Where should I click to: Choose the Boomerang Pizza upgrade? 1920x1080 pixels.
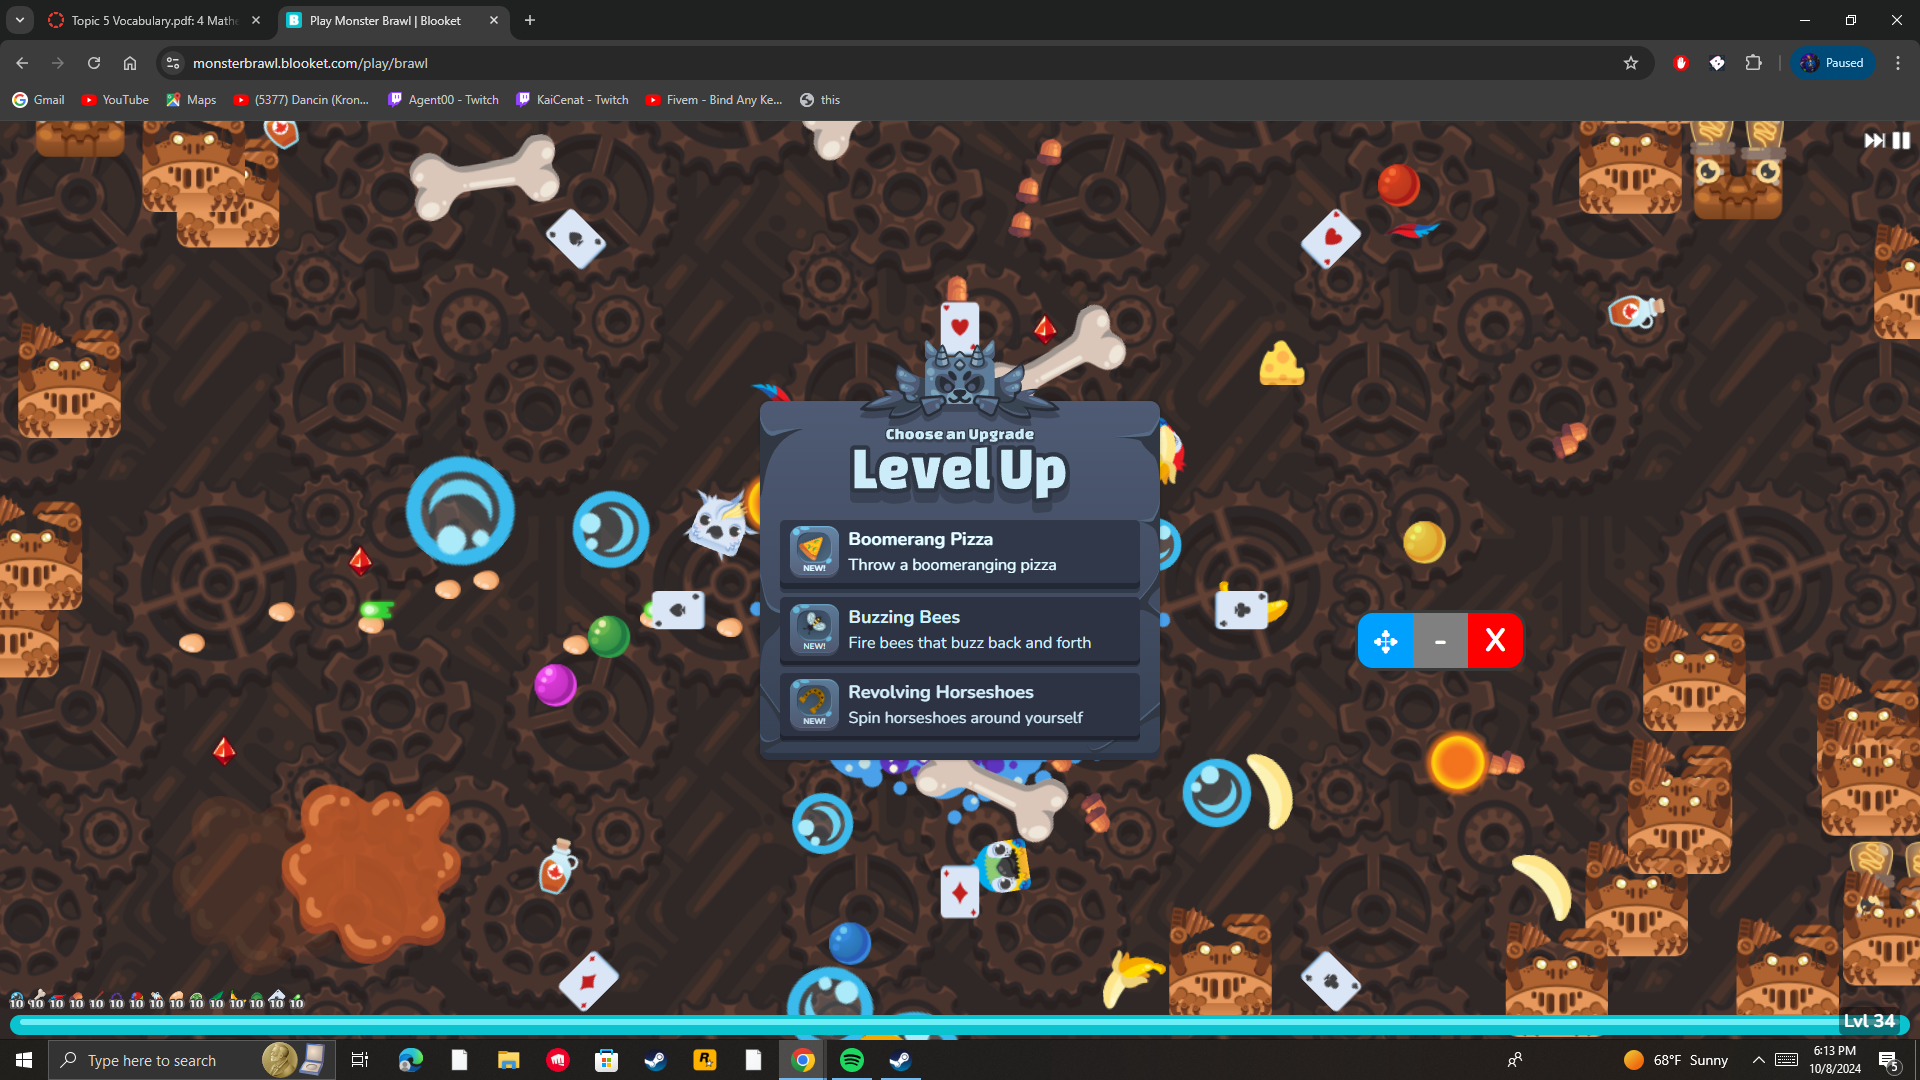click(959, 551)
